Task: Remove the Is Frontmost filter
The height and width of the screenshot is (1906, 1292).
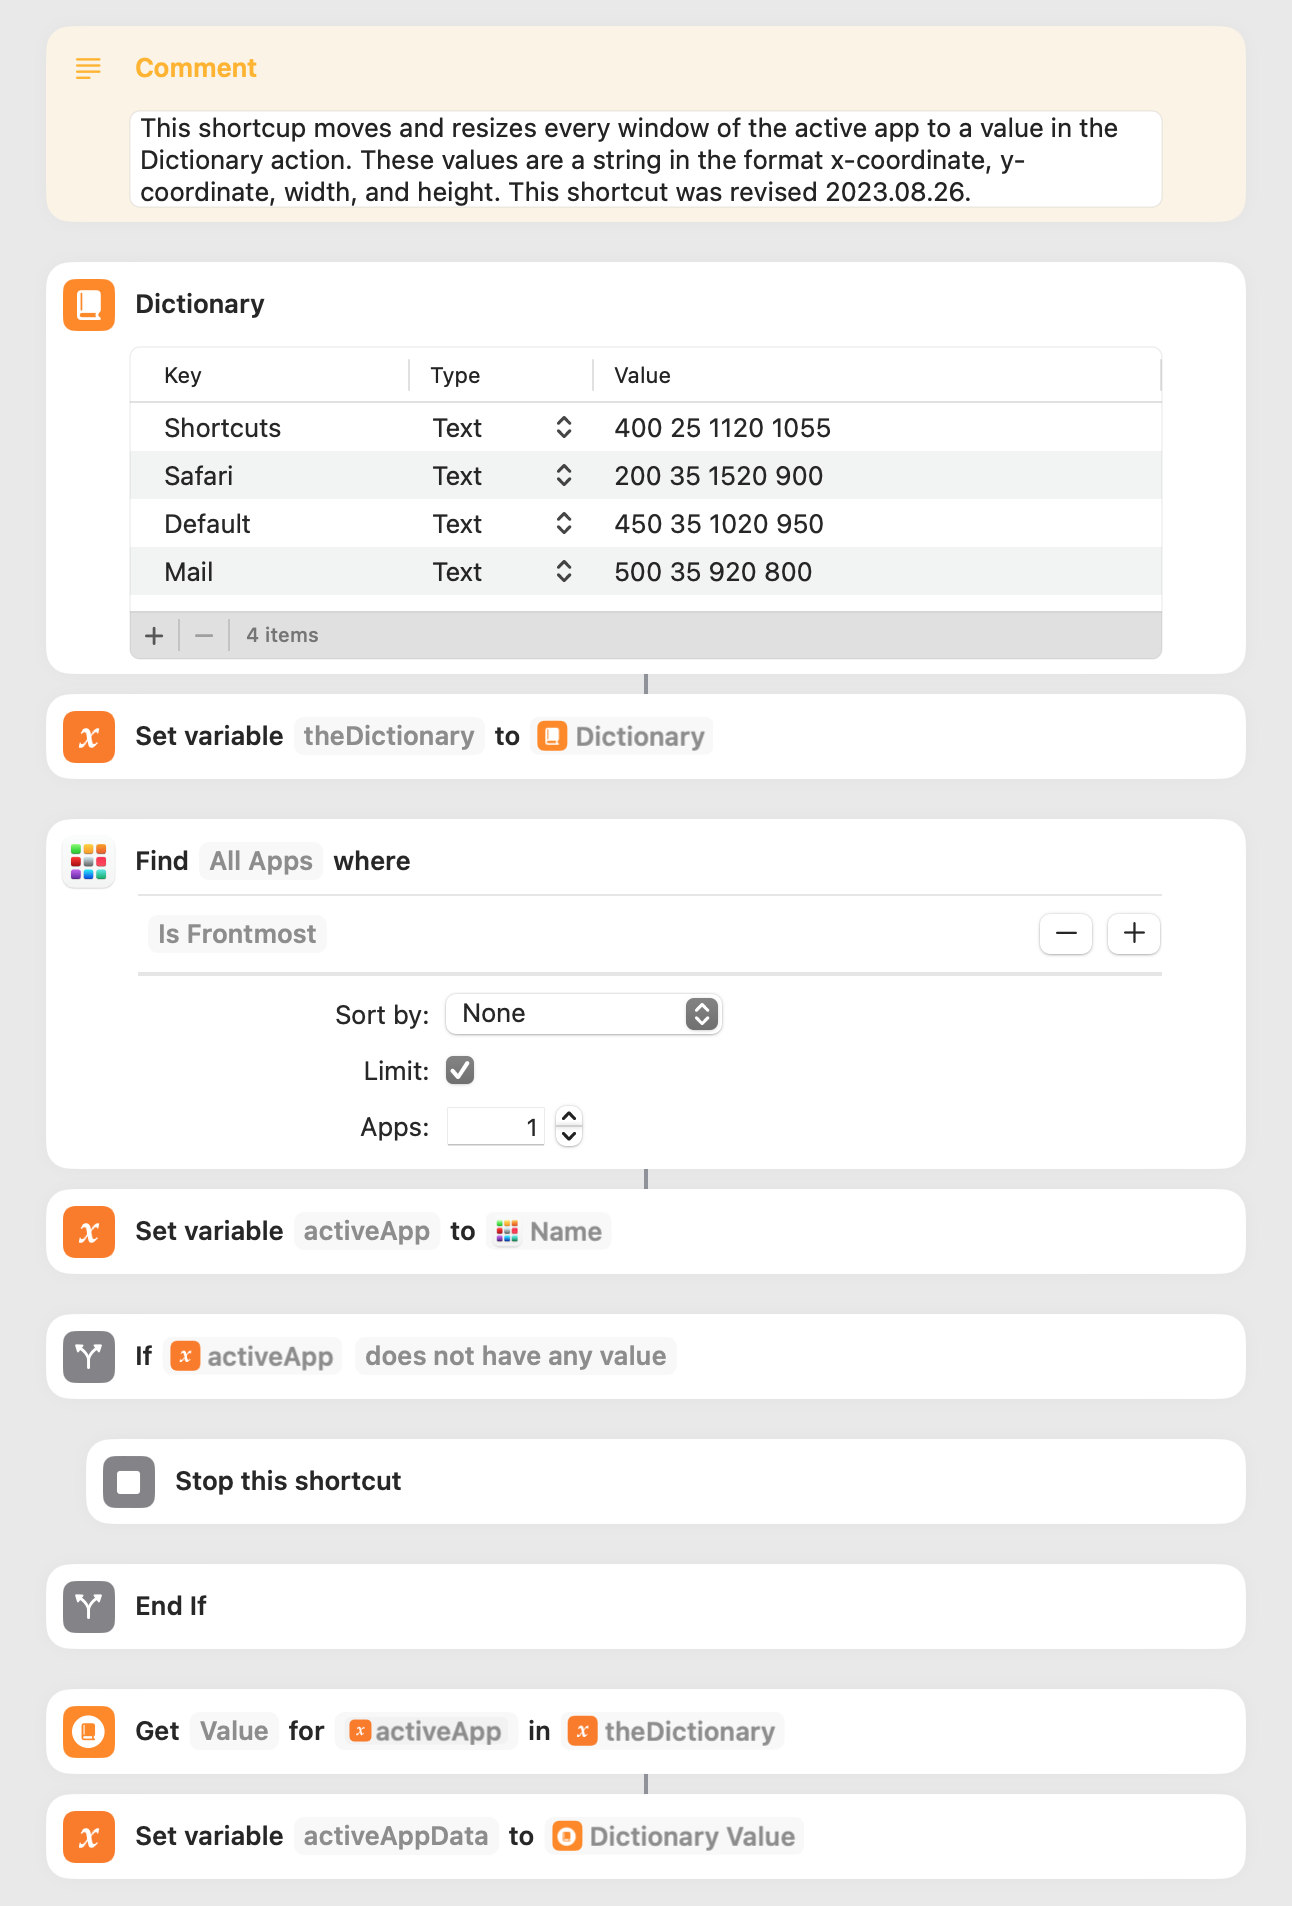Action: 1066,934
